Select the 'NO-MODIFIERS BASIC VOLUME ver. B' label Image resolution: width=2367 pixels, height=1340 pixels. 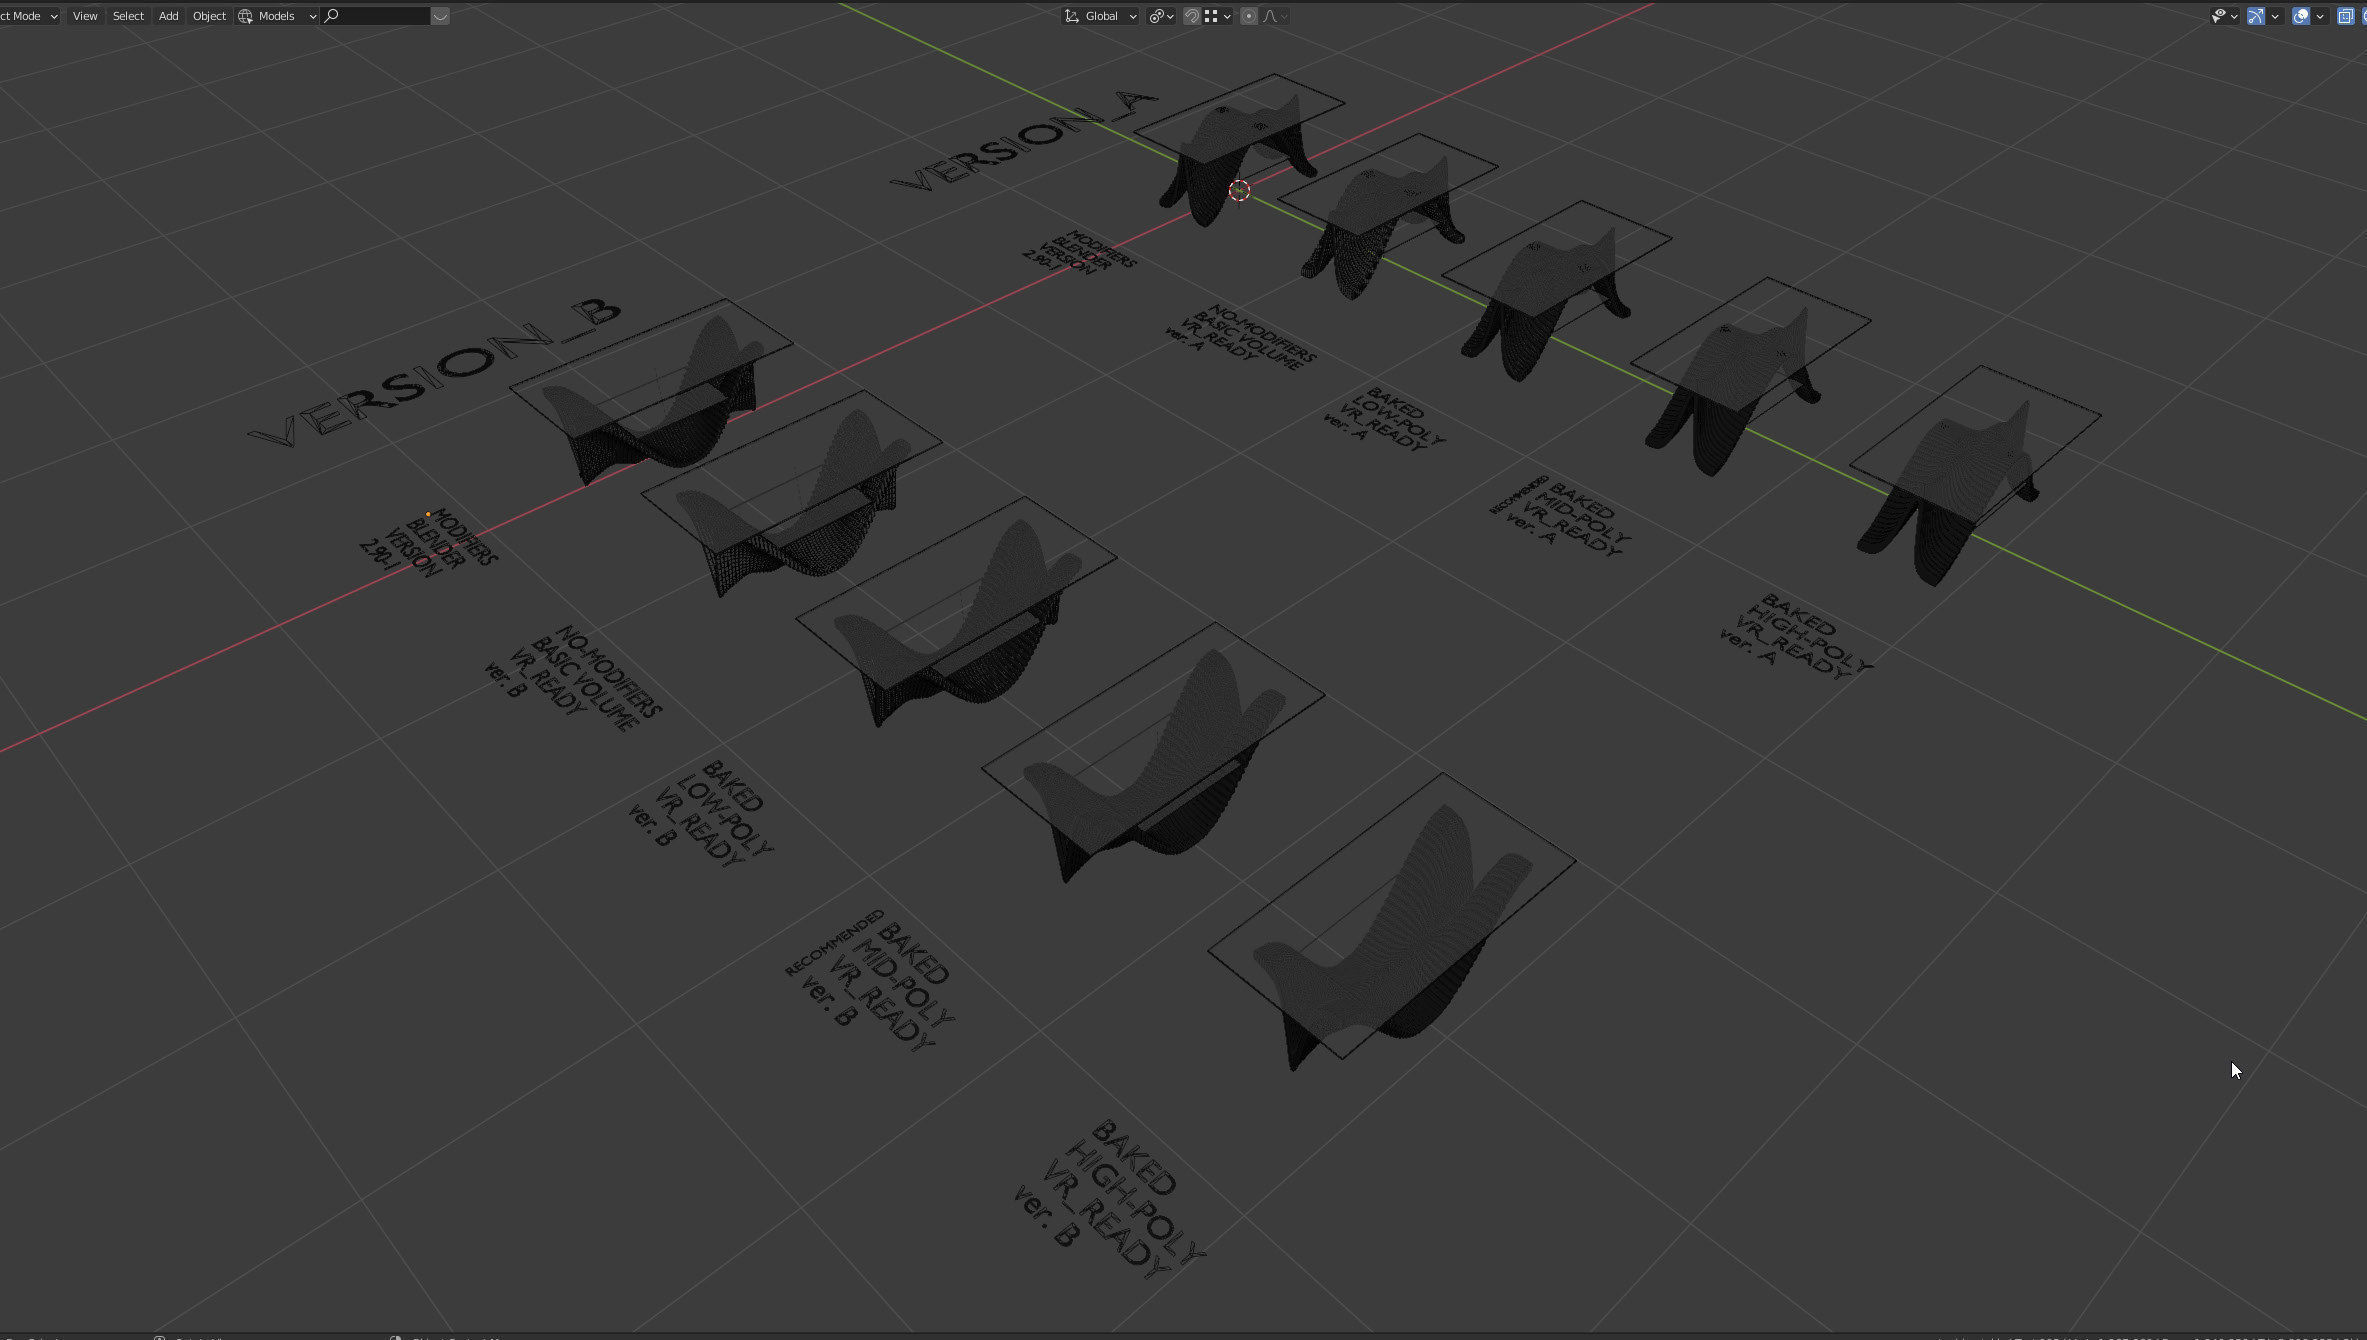tap(573, 679)
